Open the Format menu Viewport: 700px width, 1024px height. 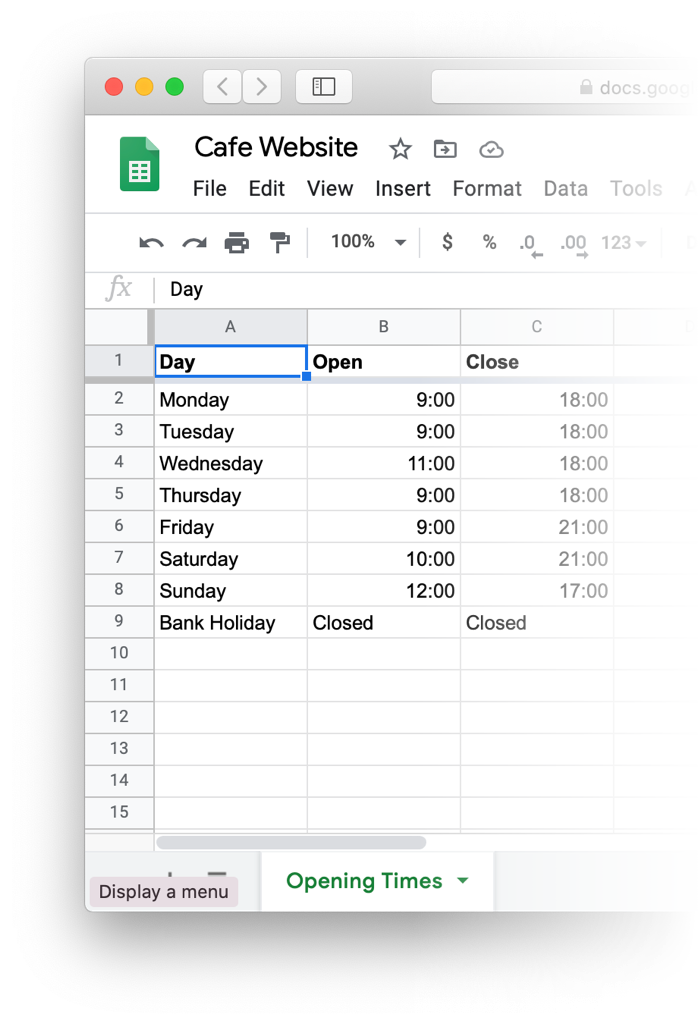487,189
